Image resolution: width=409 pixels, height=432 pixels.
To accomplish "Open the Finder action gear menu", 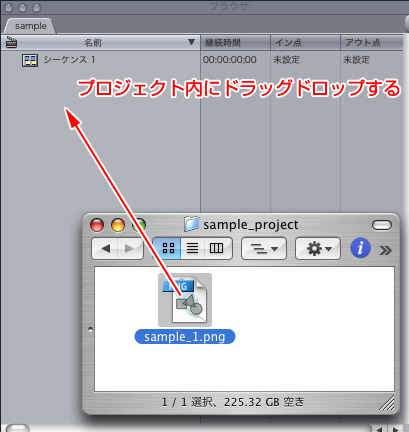I will tap(318, 248).
